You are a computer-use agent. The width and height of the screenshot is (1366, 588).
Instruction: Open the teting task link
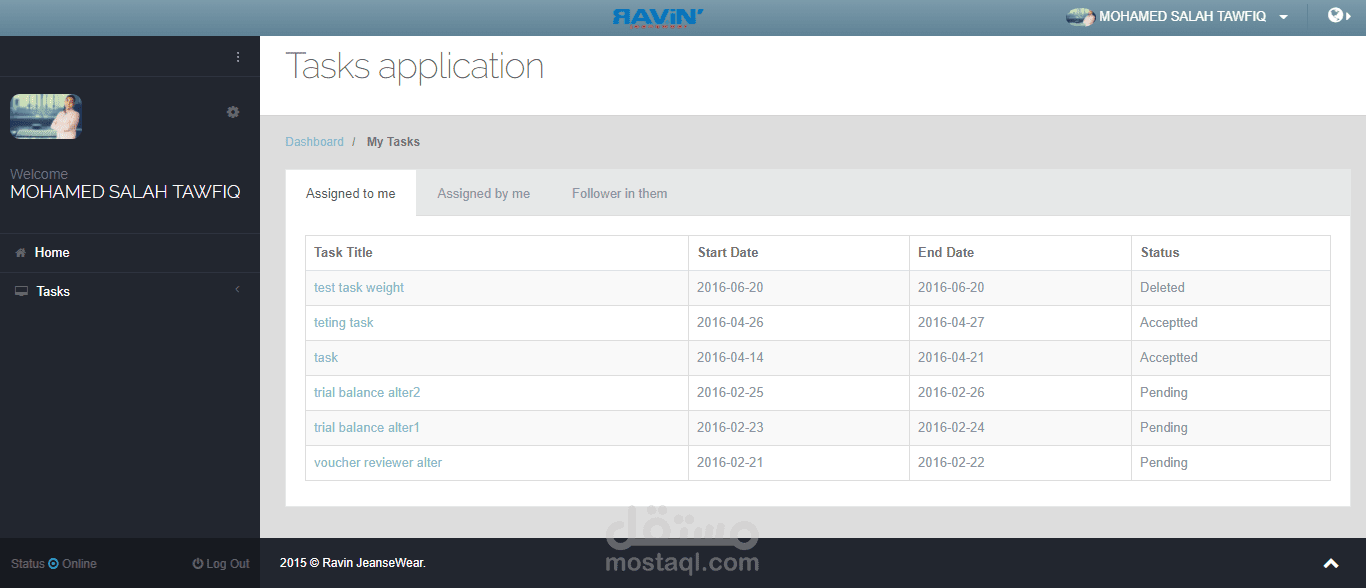click(344, 323)
